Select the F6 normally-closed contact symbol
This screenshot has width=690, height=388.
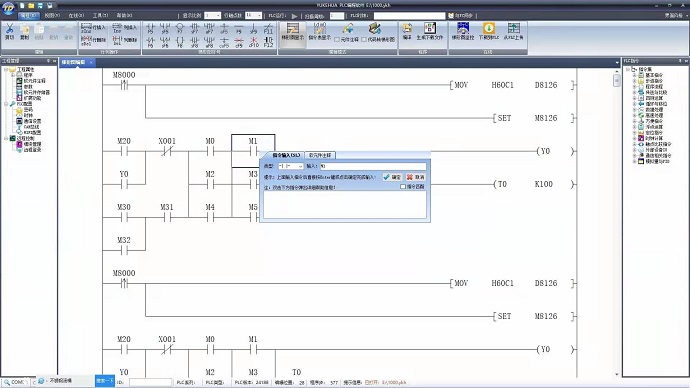tap(150, 42)
